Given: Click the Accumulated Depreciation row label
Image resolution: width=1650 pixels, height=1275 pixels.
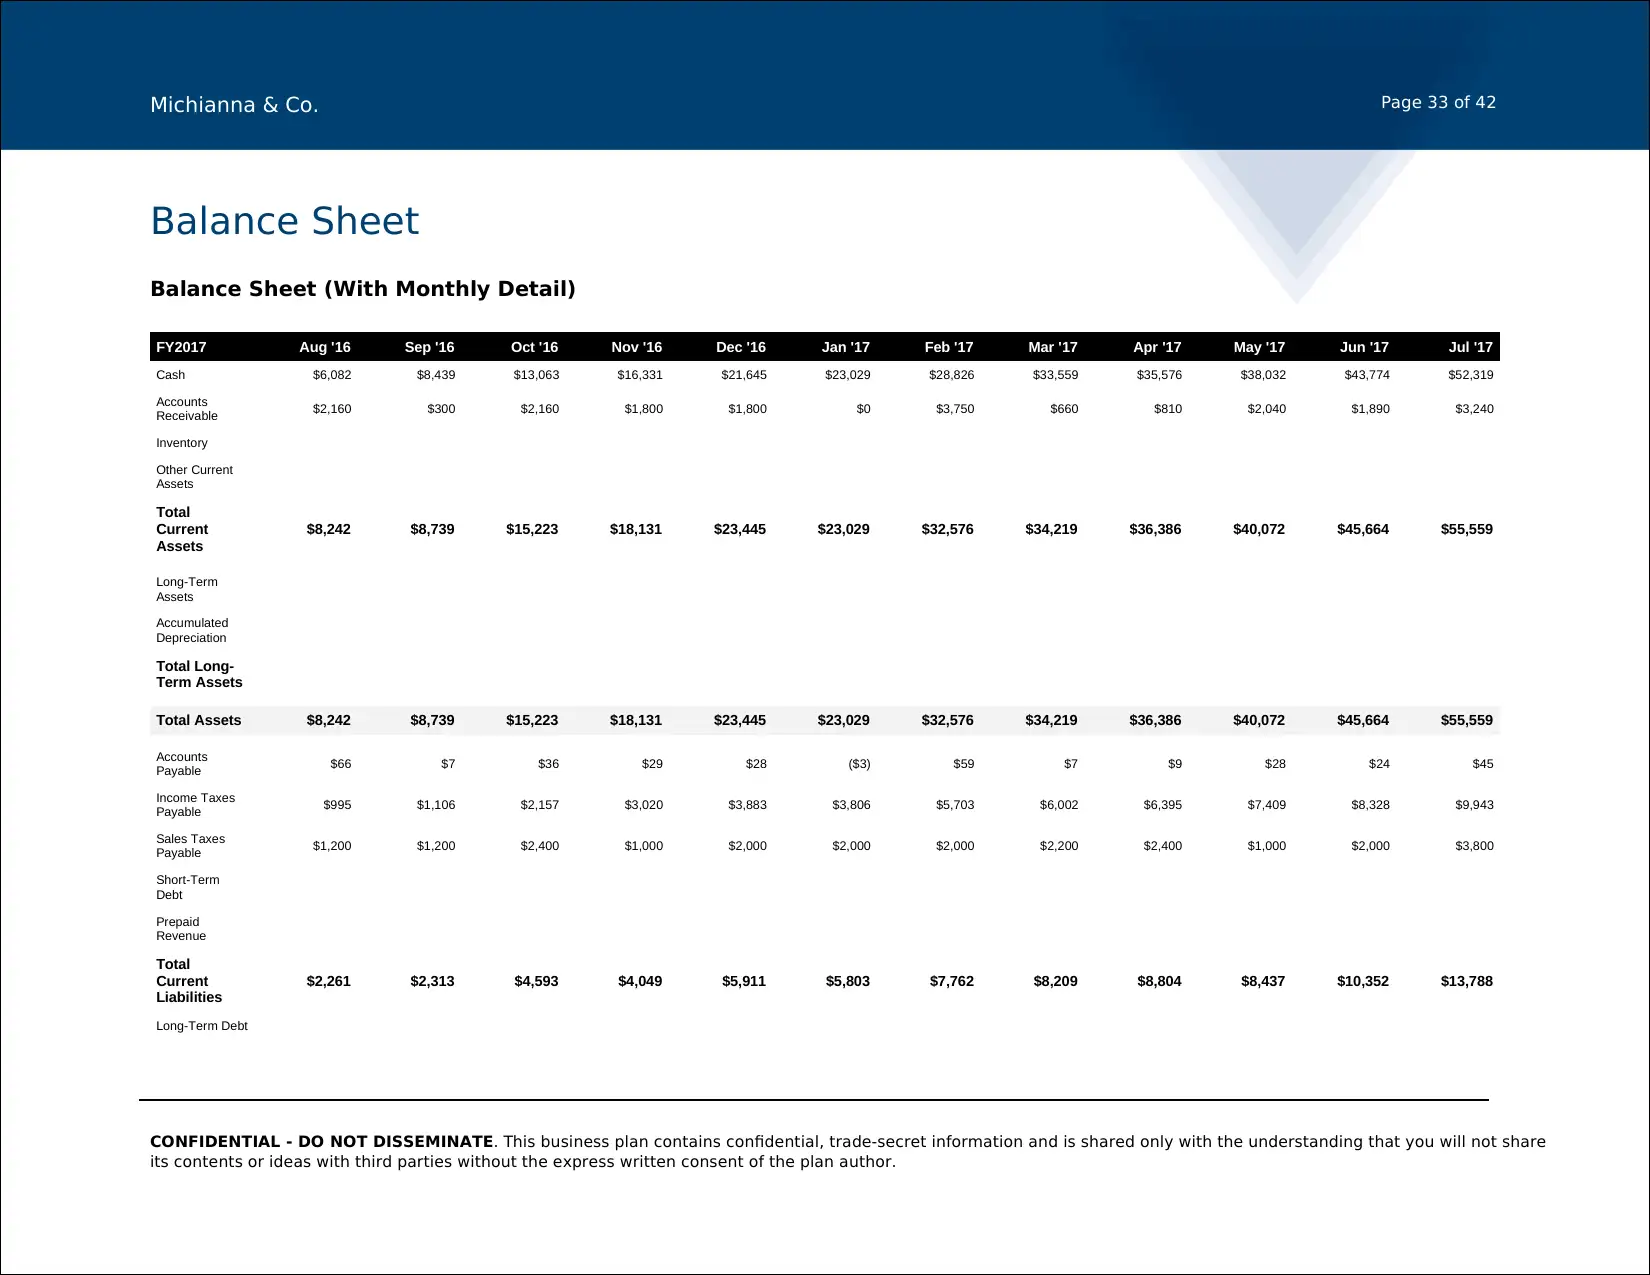Looking at the screenshot, I should coord(192,630).
